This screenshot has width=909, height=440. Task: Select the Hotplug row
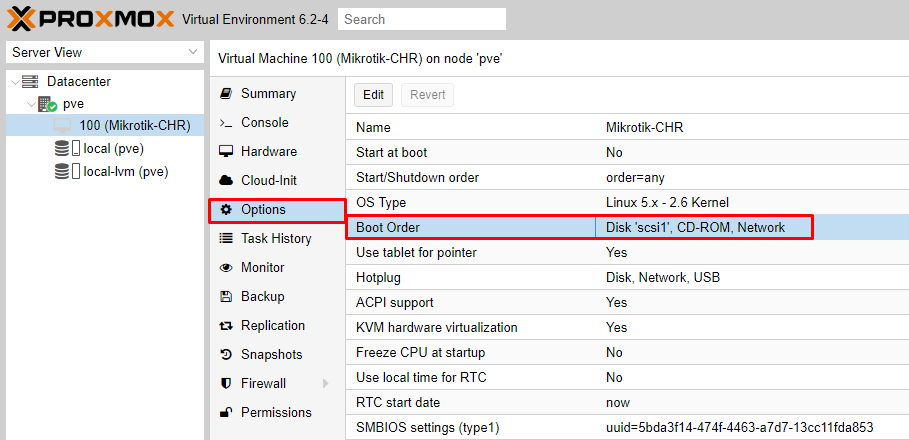(627, 278)
